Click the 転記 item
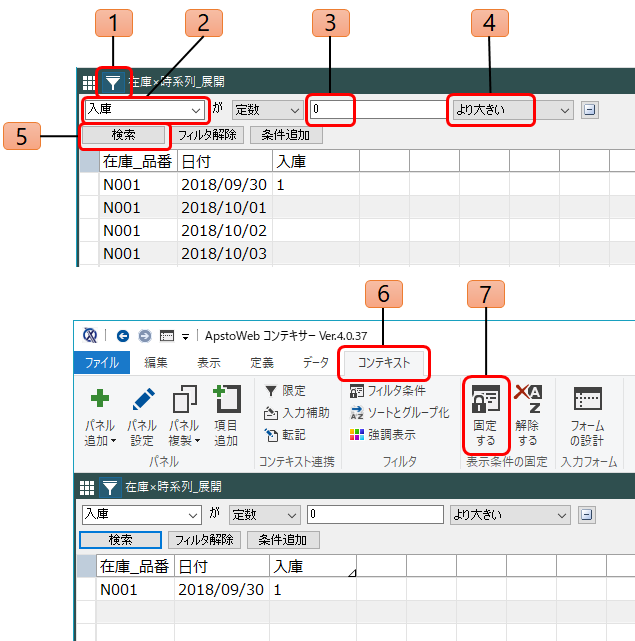The image size is (635, 641). 285,435
